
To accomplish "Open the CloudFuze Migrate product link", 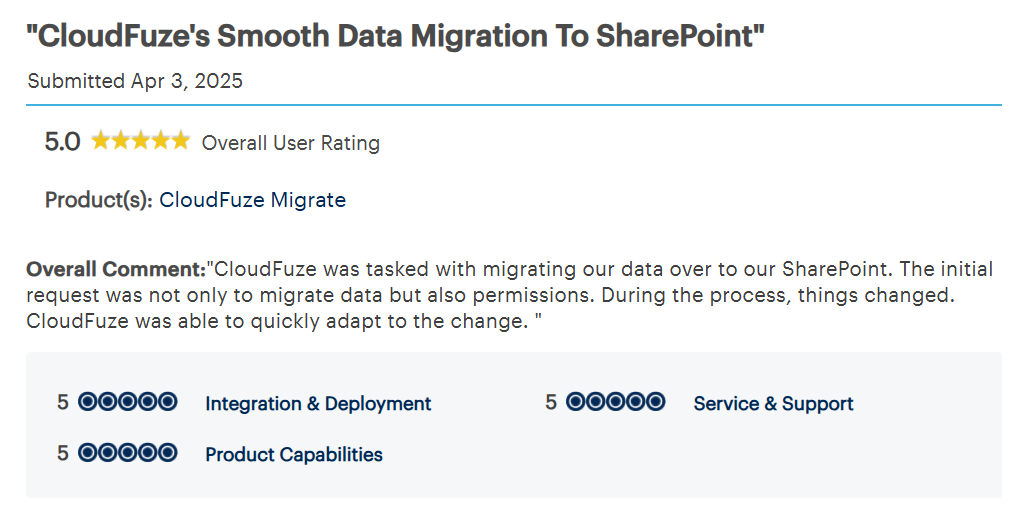I will tap(252, 200).
